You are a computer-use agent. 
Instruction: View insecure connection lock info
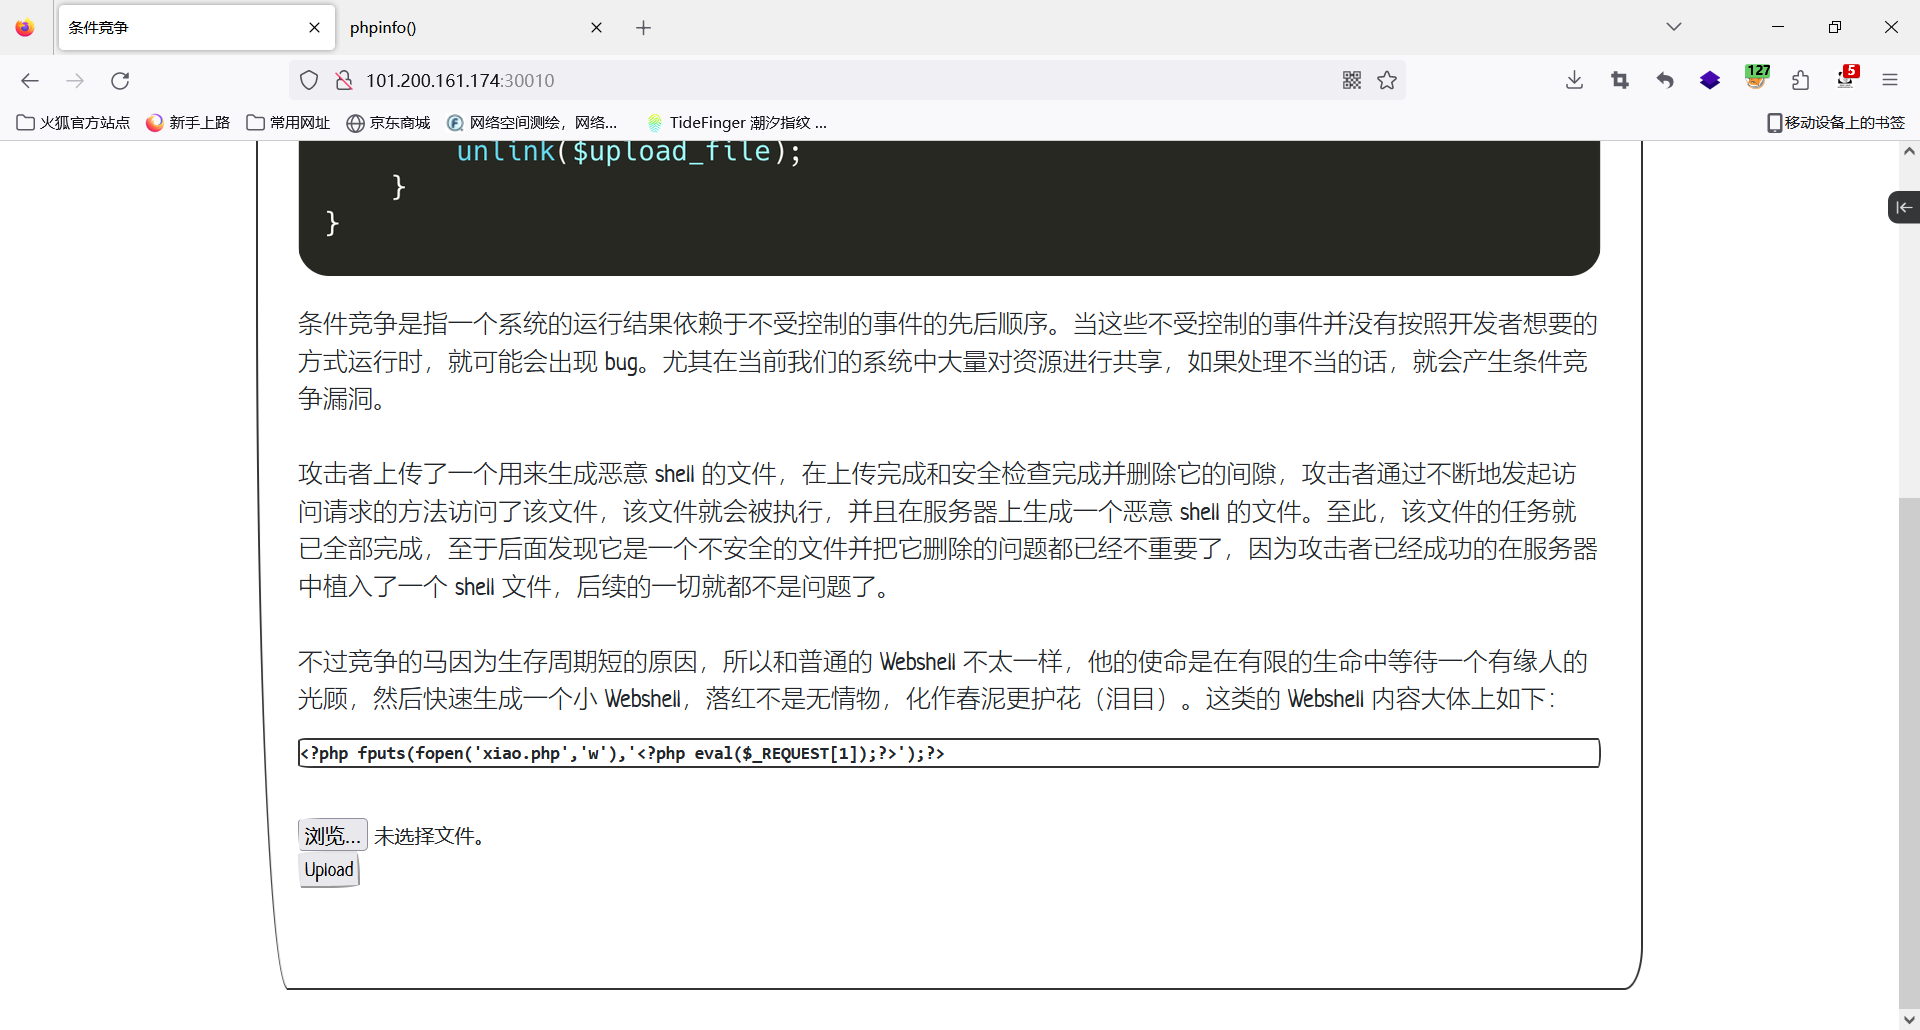click(x=344, y=80)
